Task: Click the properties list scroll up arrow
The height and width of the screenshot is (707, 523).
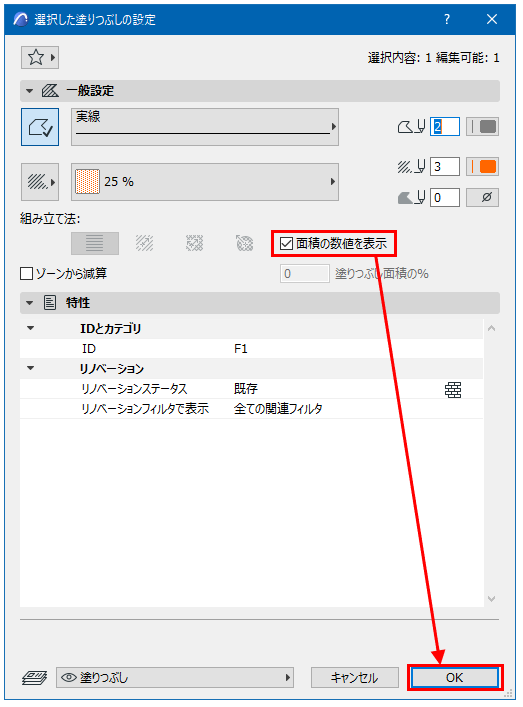Action: [x=491, y=329]
